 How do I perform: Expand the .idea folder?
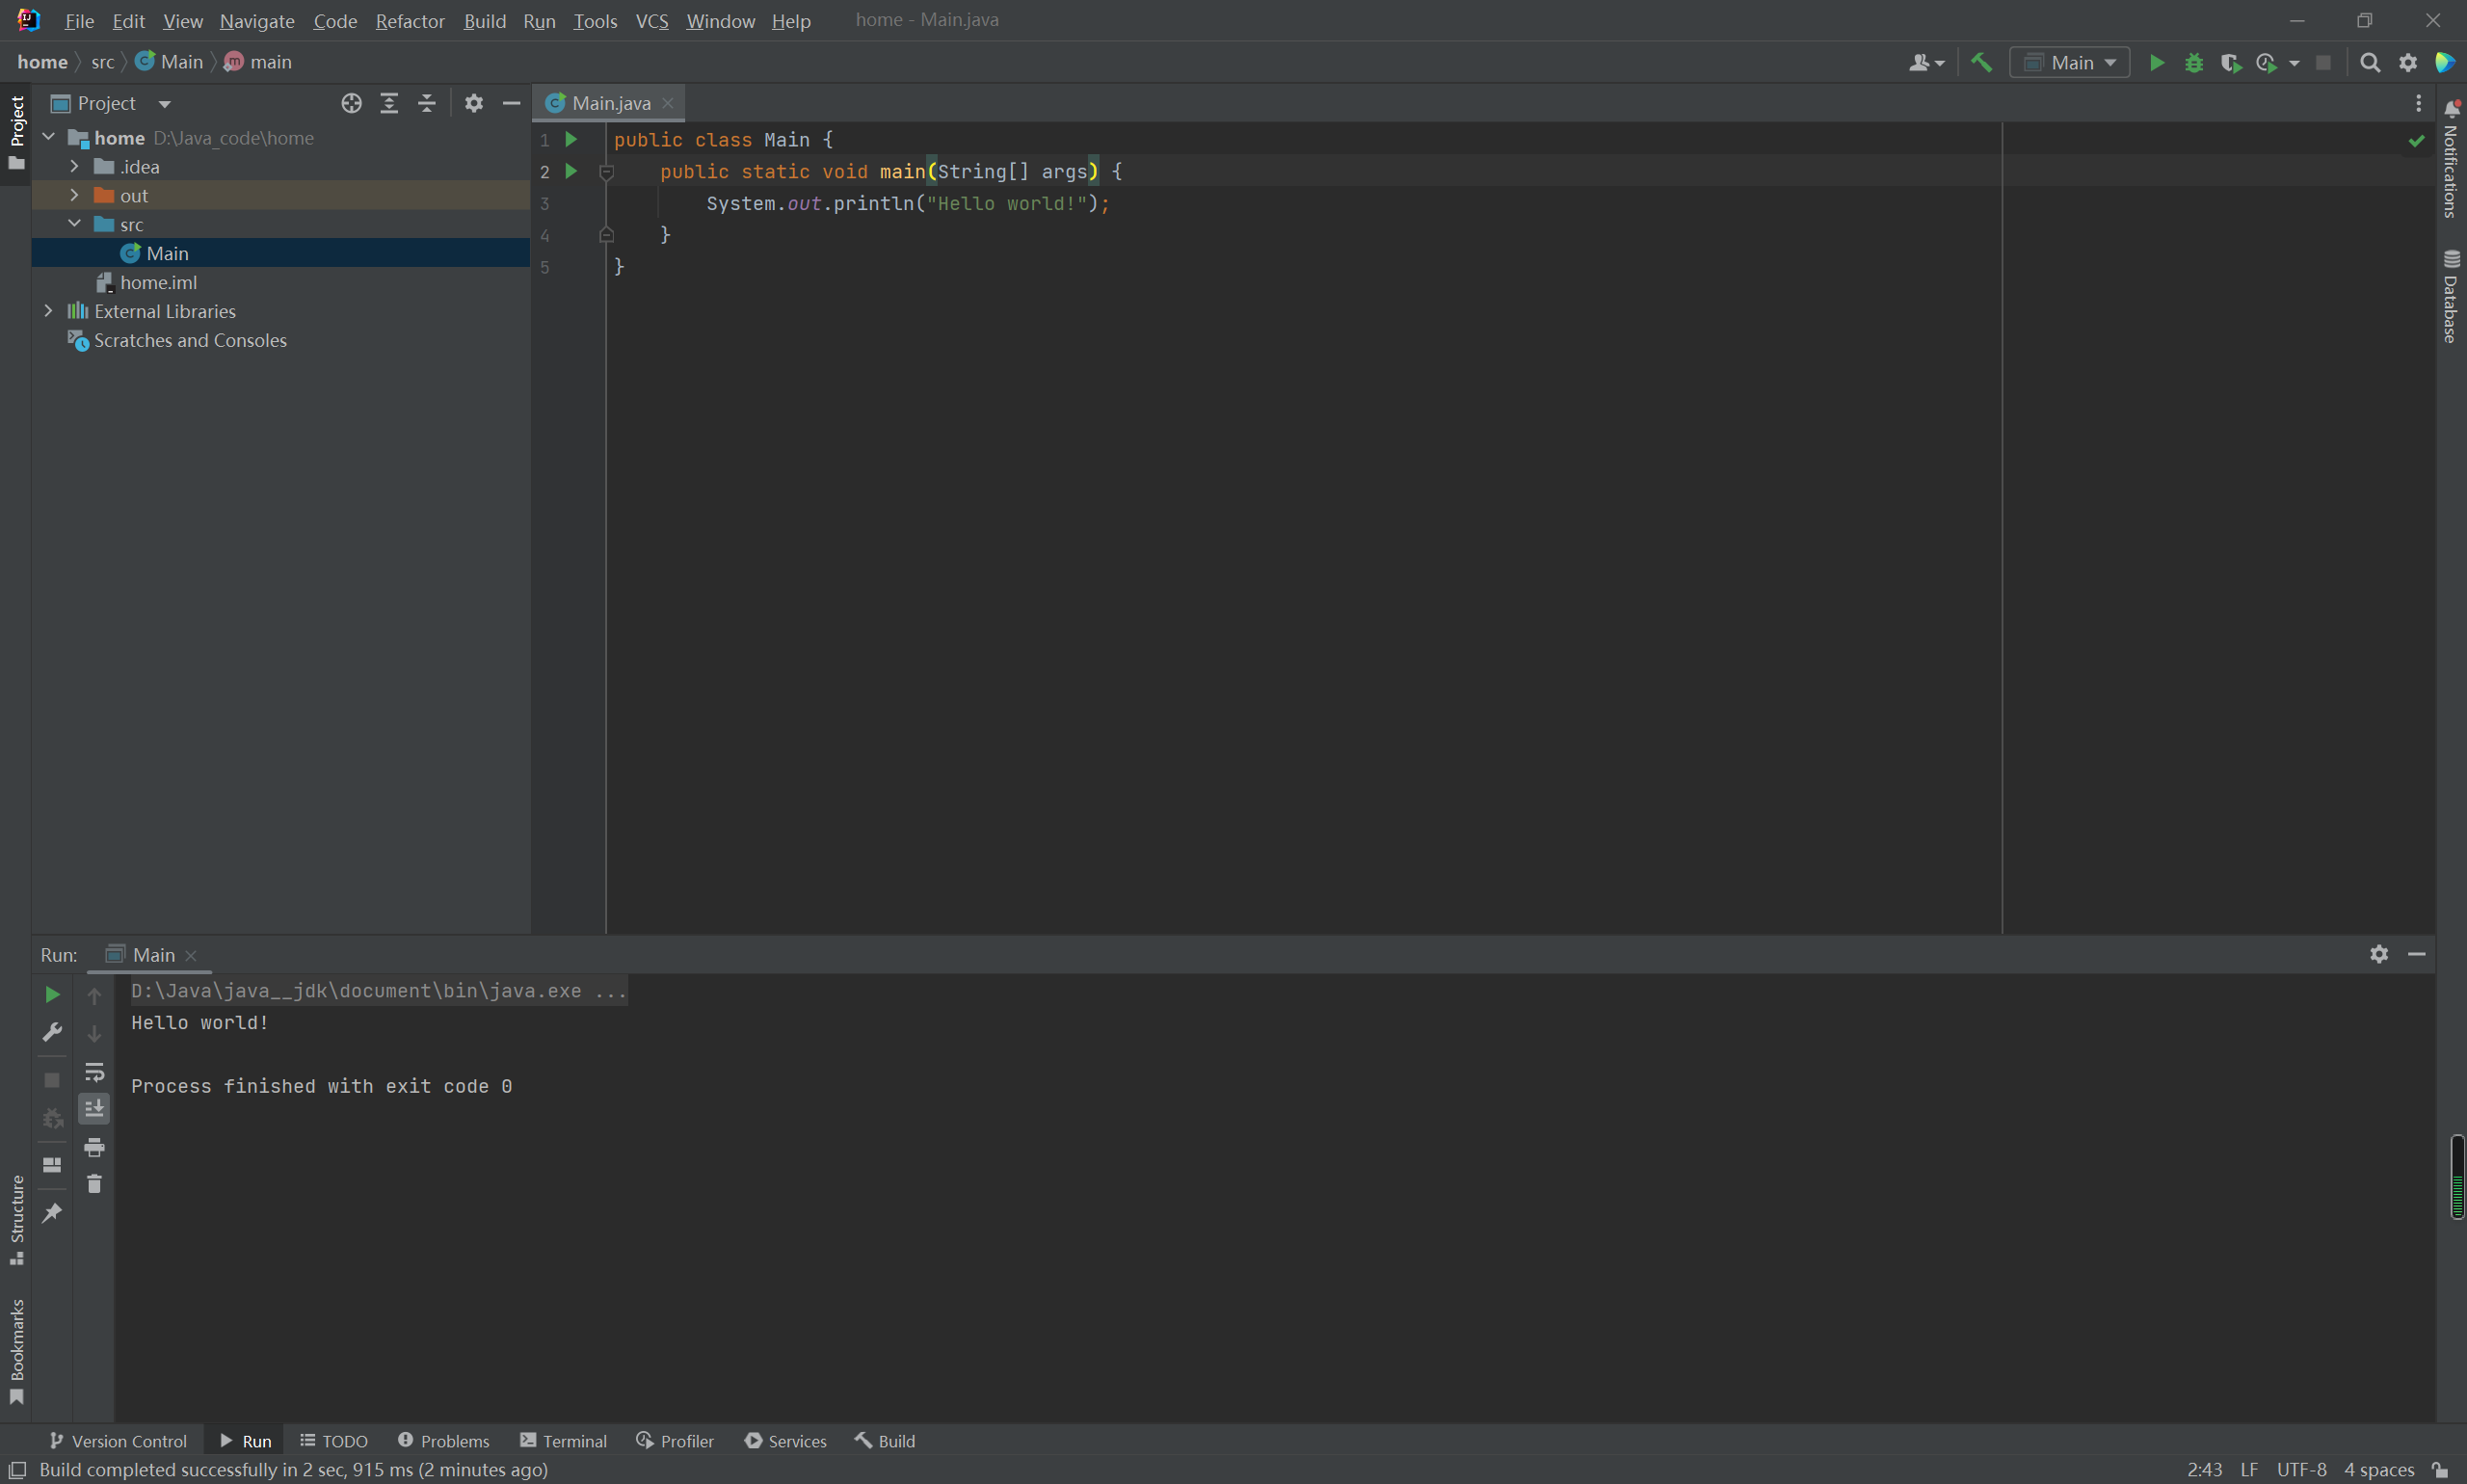(74, 166)
